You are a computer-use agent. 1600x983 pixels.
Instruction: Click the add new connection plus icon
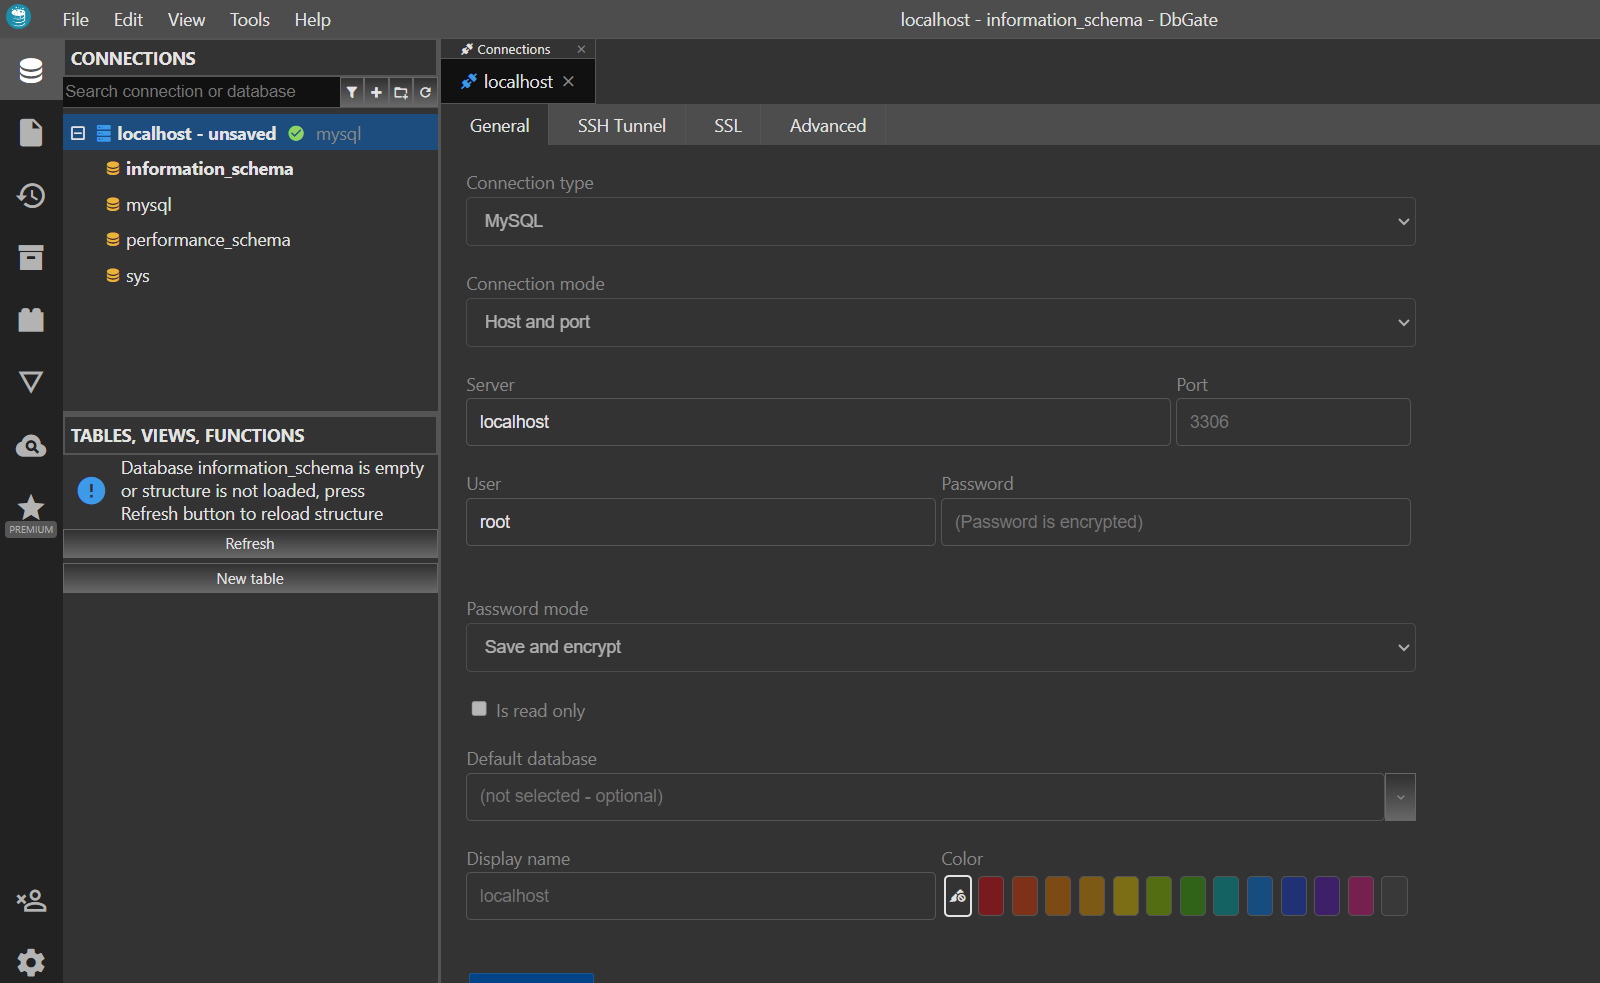[376, 92]
